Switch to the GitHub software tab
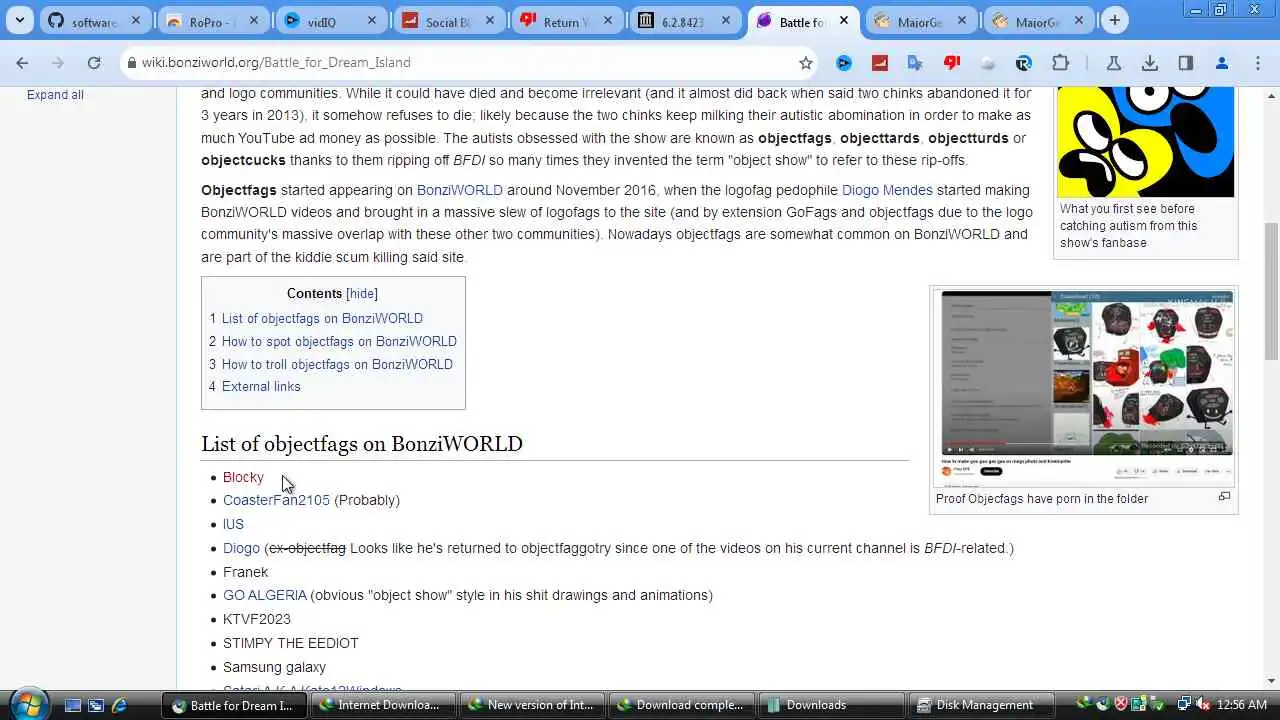Image resolution: width=1280 pixels, height=720 pixels. pos(96,21)
